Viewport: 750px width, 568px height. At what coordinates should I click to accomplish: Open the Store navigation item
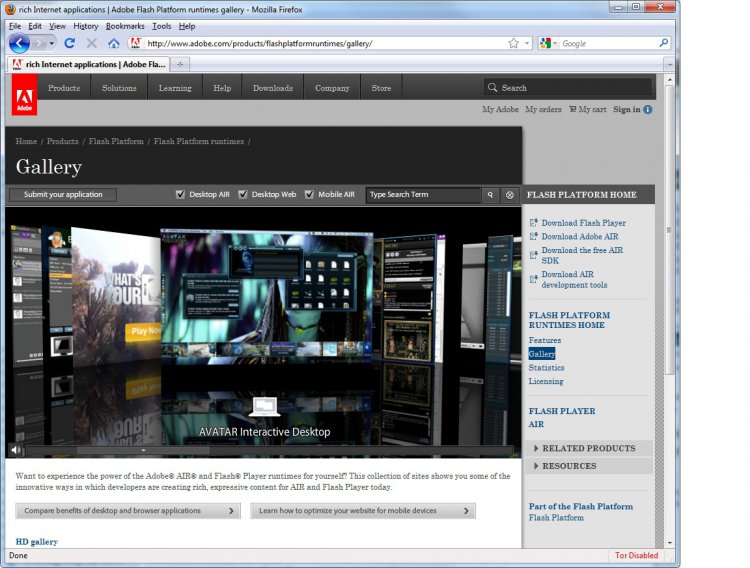(381, 88)
